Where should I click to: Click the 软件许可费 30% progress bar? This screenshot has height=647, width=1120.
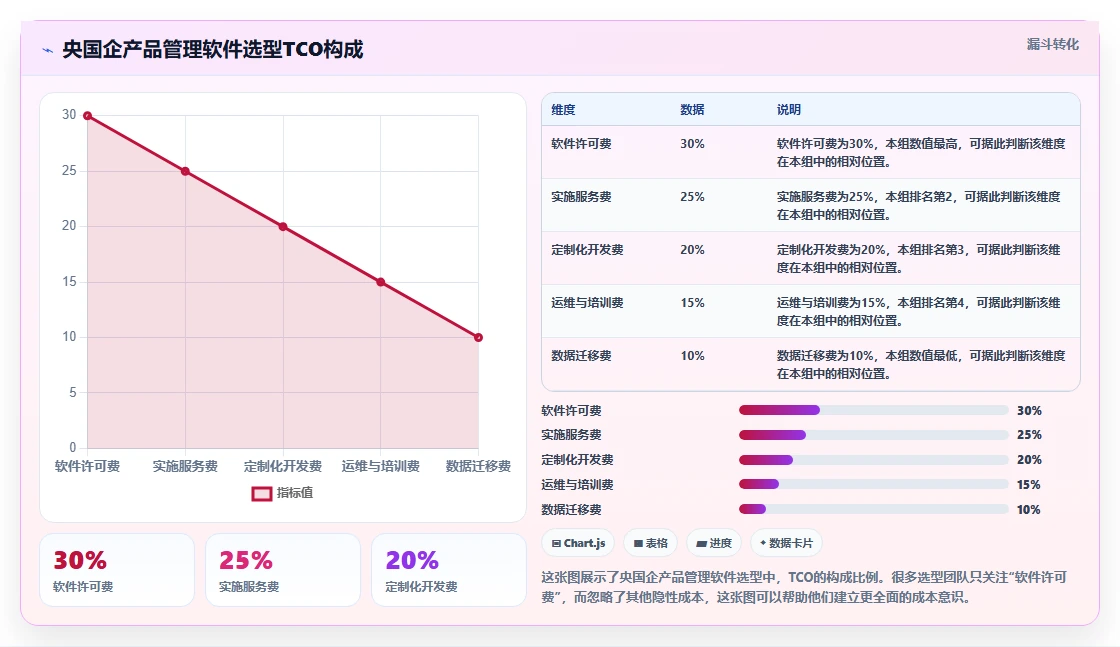(874, 411)
